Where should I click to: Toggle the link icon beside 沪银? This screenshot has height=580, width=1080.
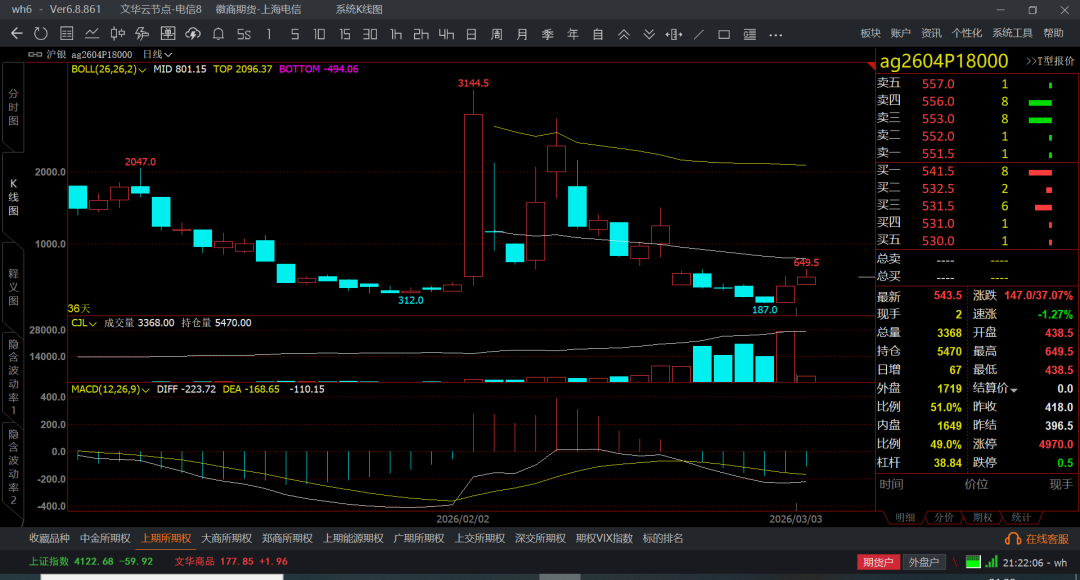point(35,54)
